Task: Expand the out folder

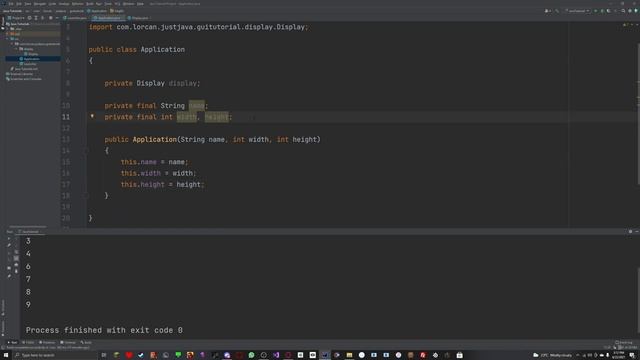Action: 8,34
